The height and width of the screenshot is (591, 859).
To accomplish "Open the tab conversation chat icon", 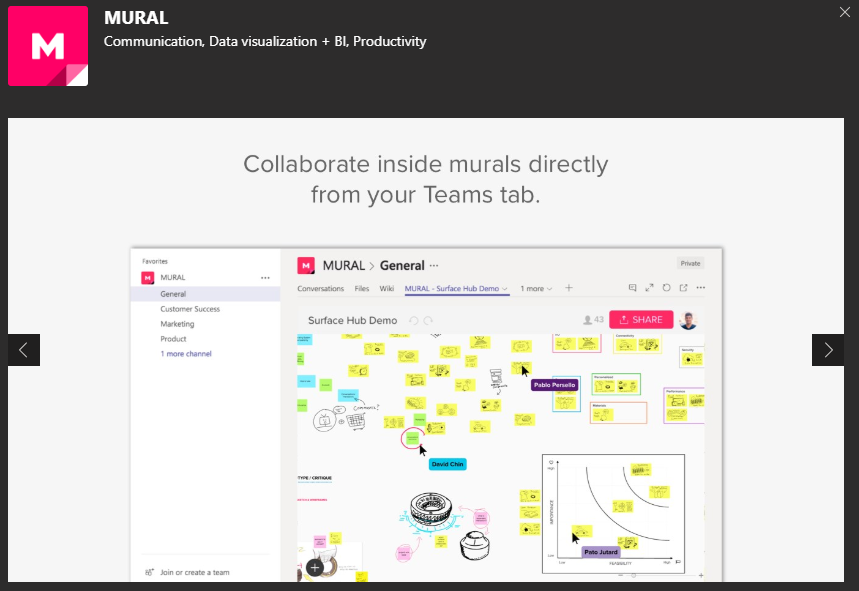I will (x=632, y=288).
